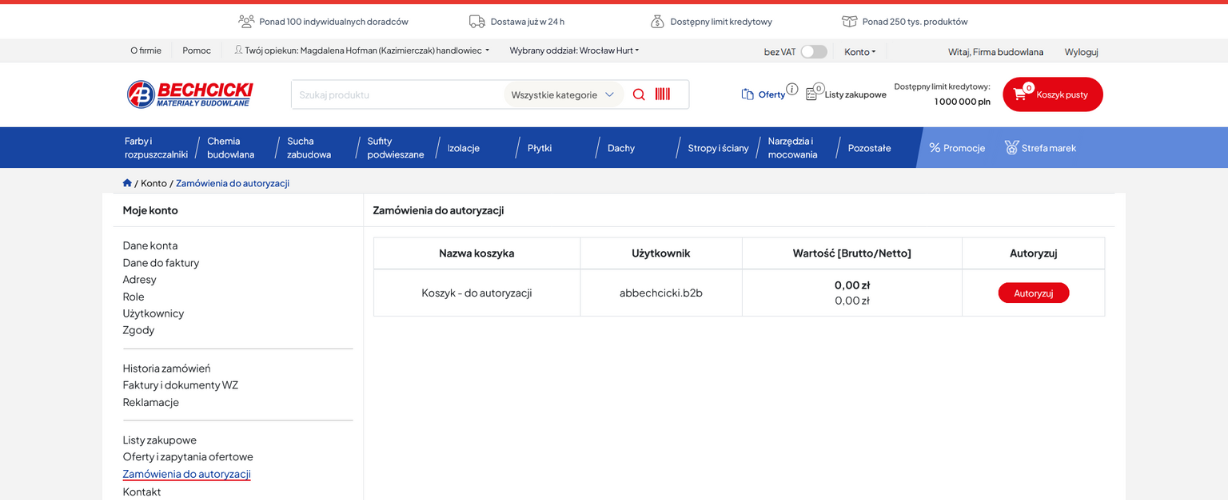
Task: Click the product box icon
Action: pyautogui.click(x=849, y=21)
